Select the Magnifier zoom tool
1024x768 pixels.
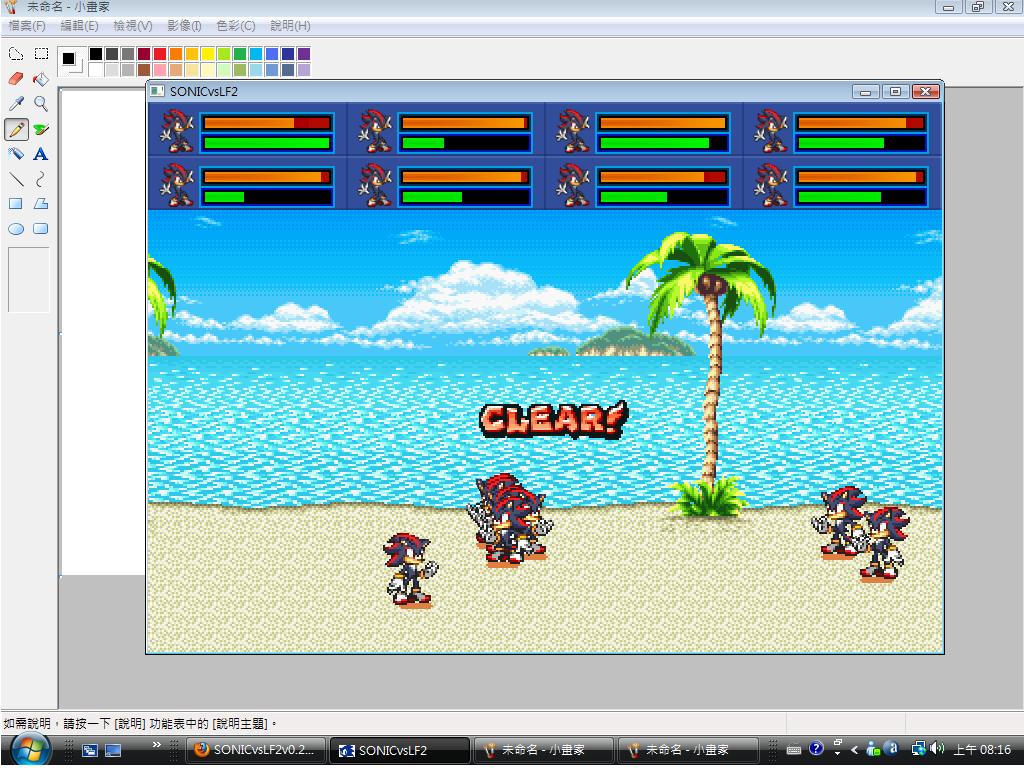(41, 104)
